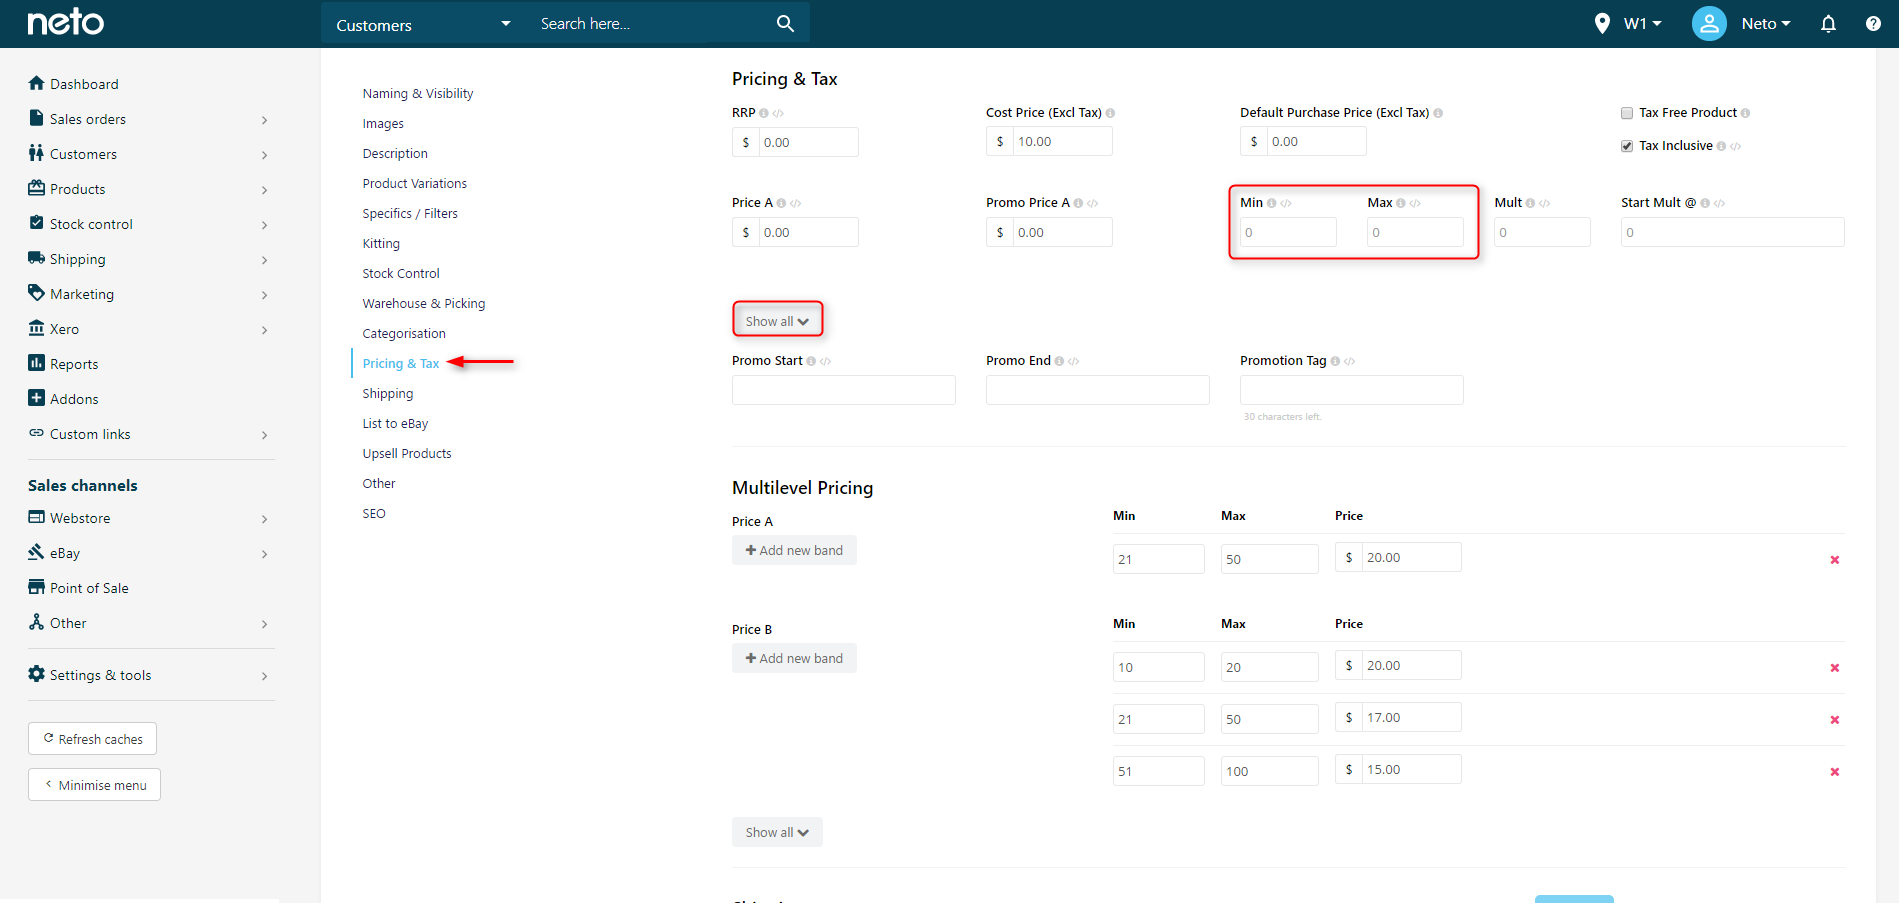
Task: Click the Promotion Tag text field
Action: coord(1352,390)
